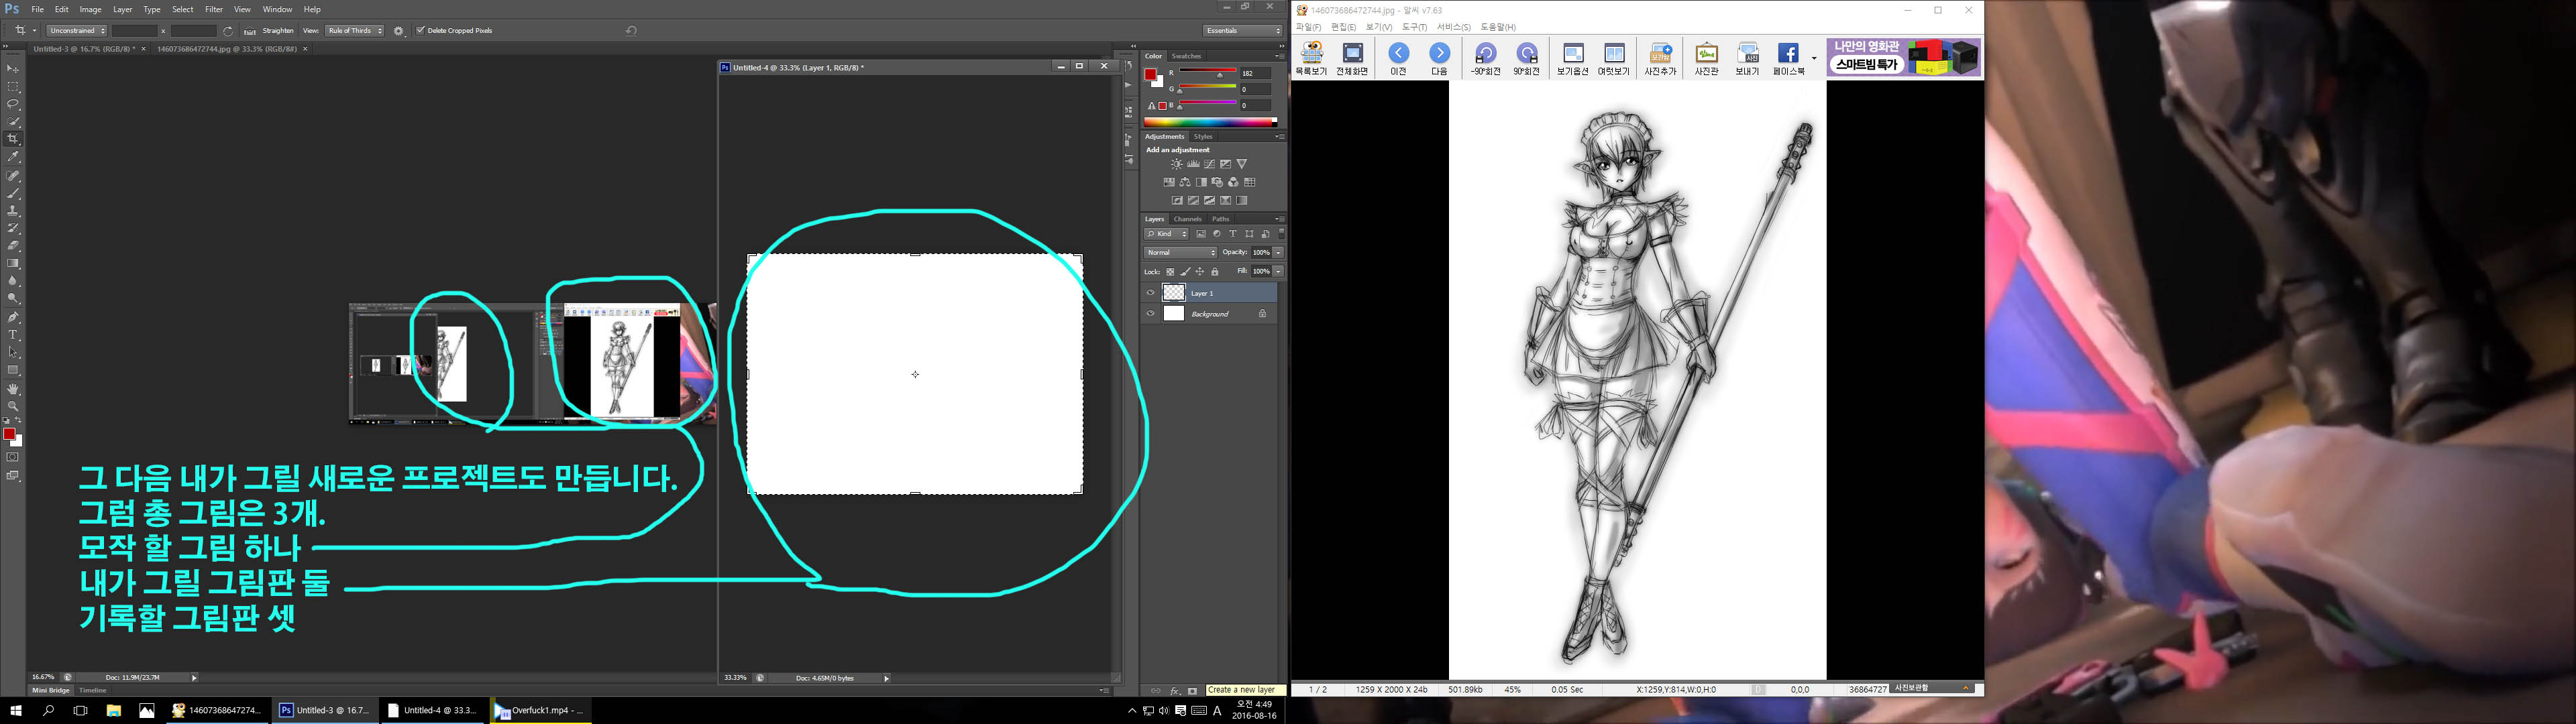The width and height of the screenshot is (2576, 724).
Task: Click the Straighten button label
Action: click(x=278, y=31)
